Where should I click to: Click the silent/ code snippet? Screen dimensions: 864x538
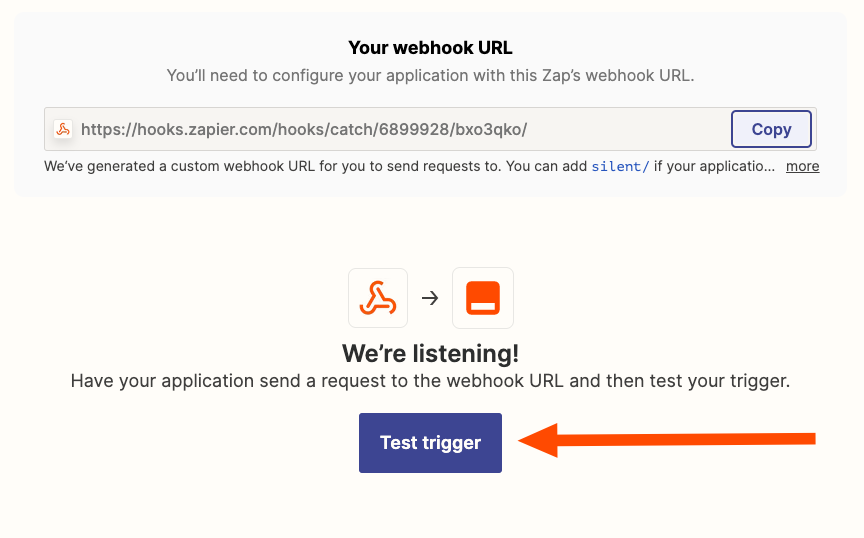620,166
